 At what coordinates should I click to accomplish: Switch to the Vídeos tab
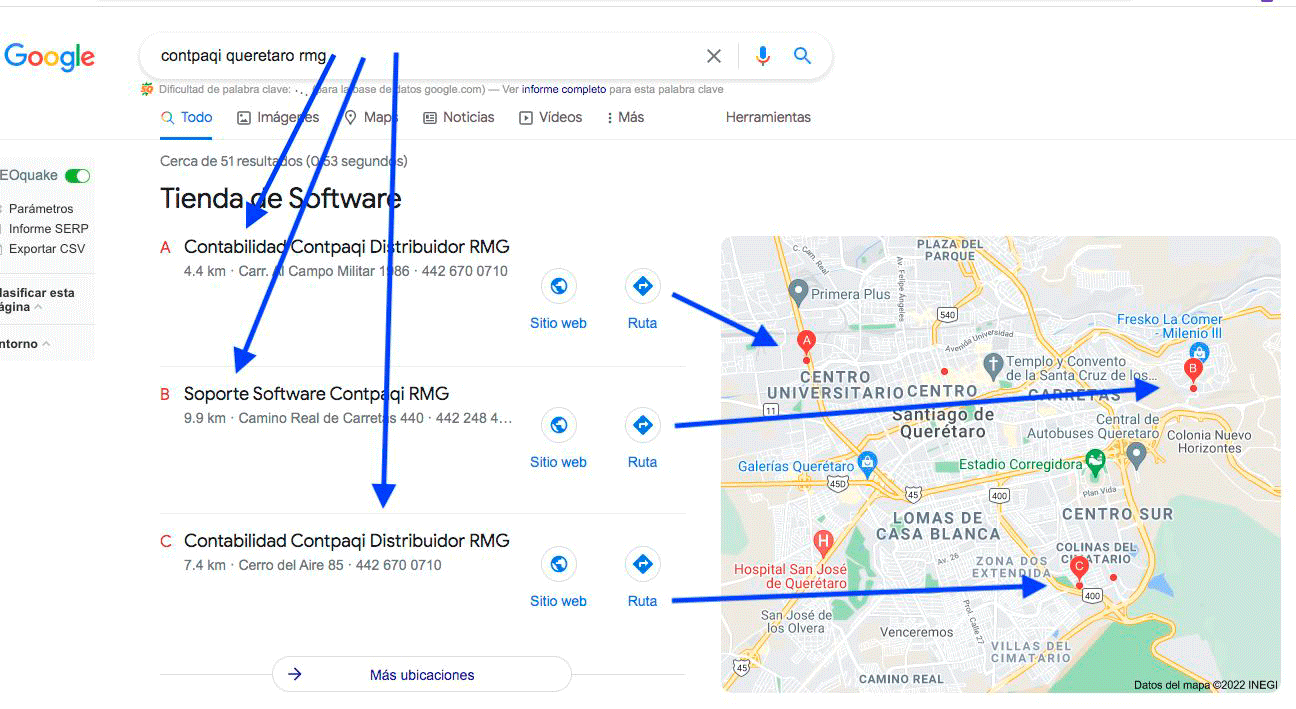[551, 117]
